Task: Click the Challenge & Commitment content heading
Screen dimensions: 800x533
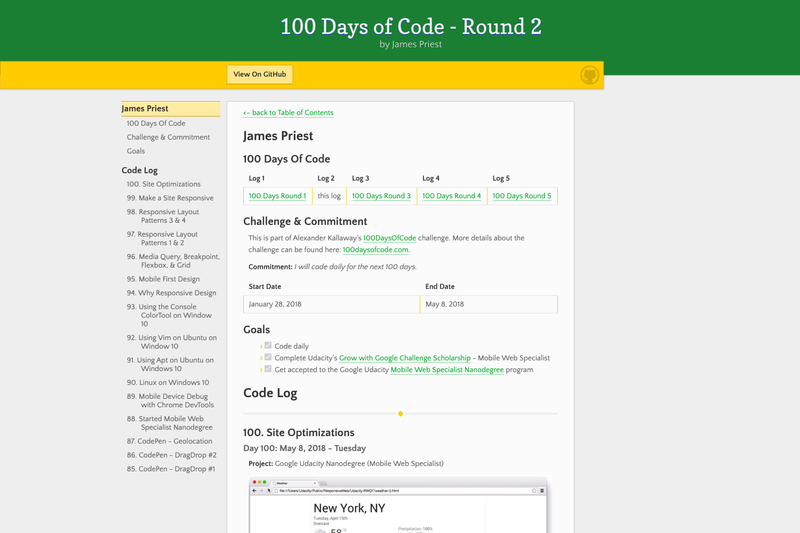Action: tap(305, 221)
